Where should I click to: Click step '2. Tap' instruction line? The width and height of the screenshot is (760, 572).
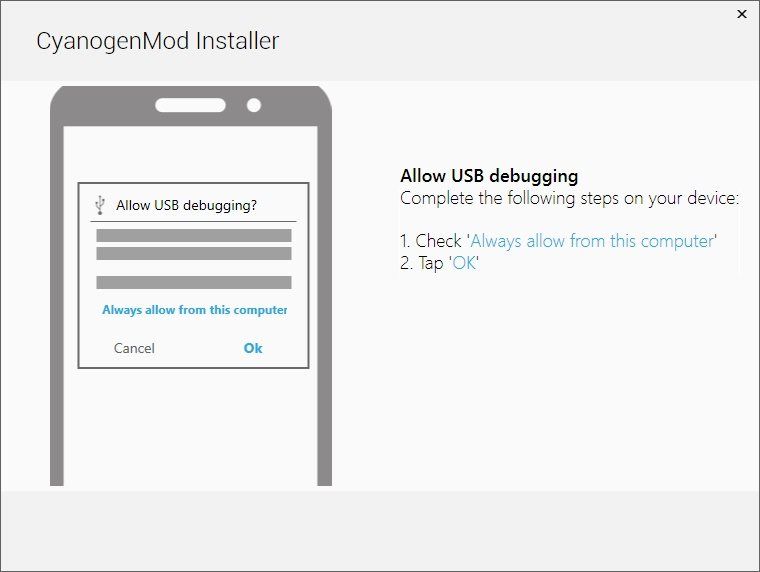click(x=440, y=263)
